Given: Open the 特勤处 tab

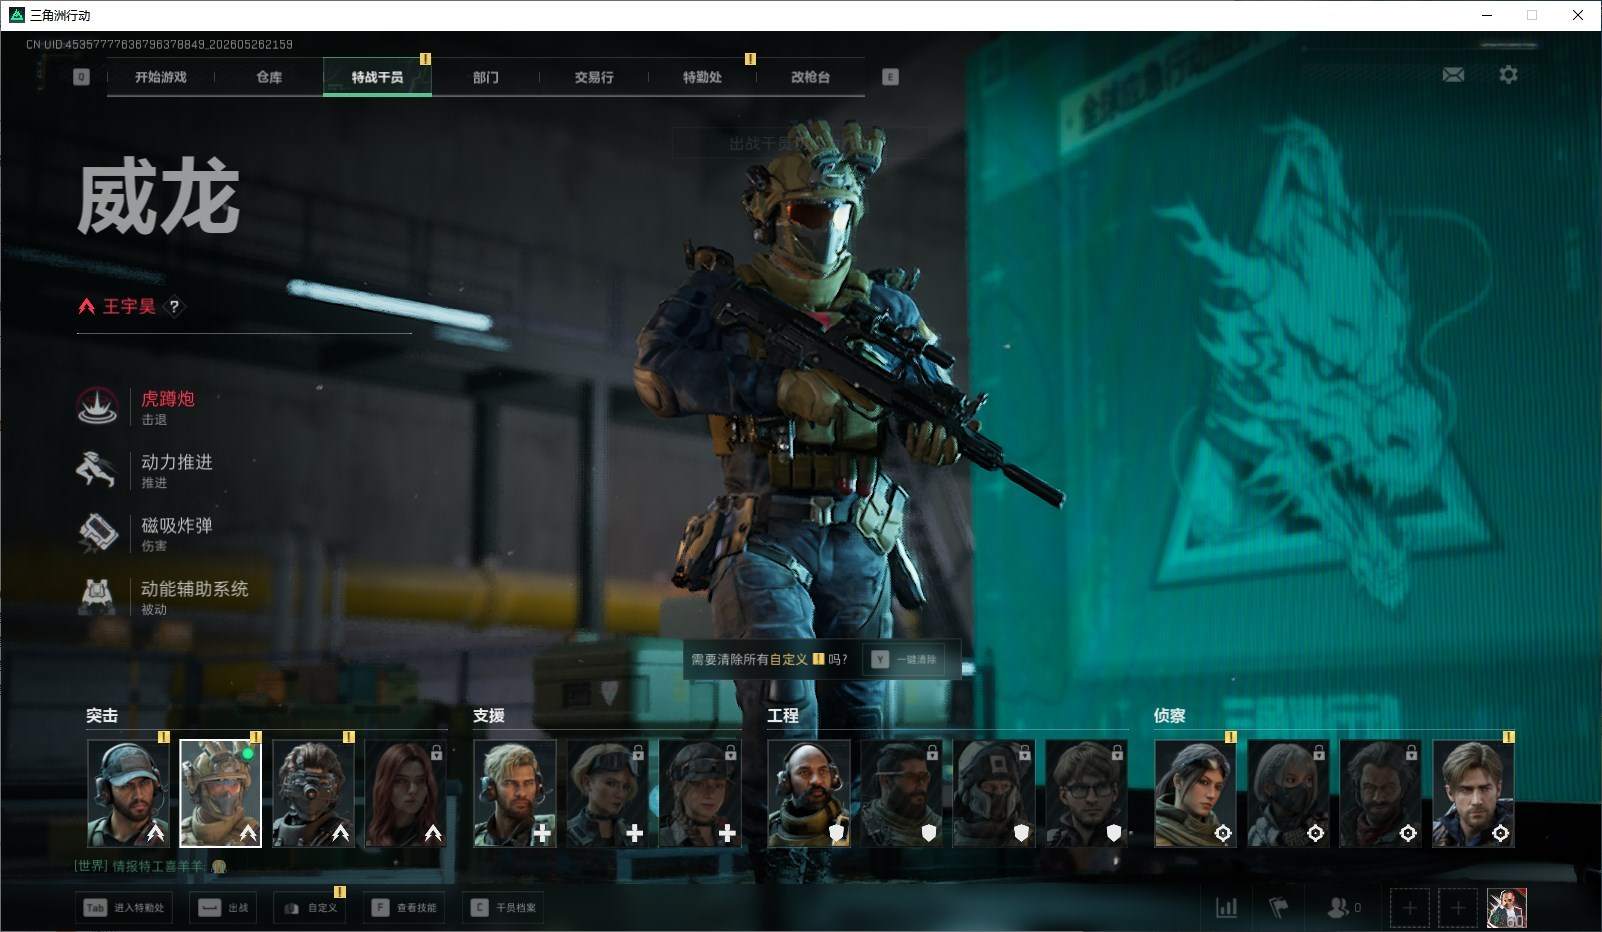Looking at the screenshot, I should point(702,77).
